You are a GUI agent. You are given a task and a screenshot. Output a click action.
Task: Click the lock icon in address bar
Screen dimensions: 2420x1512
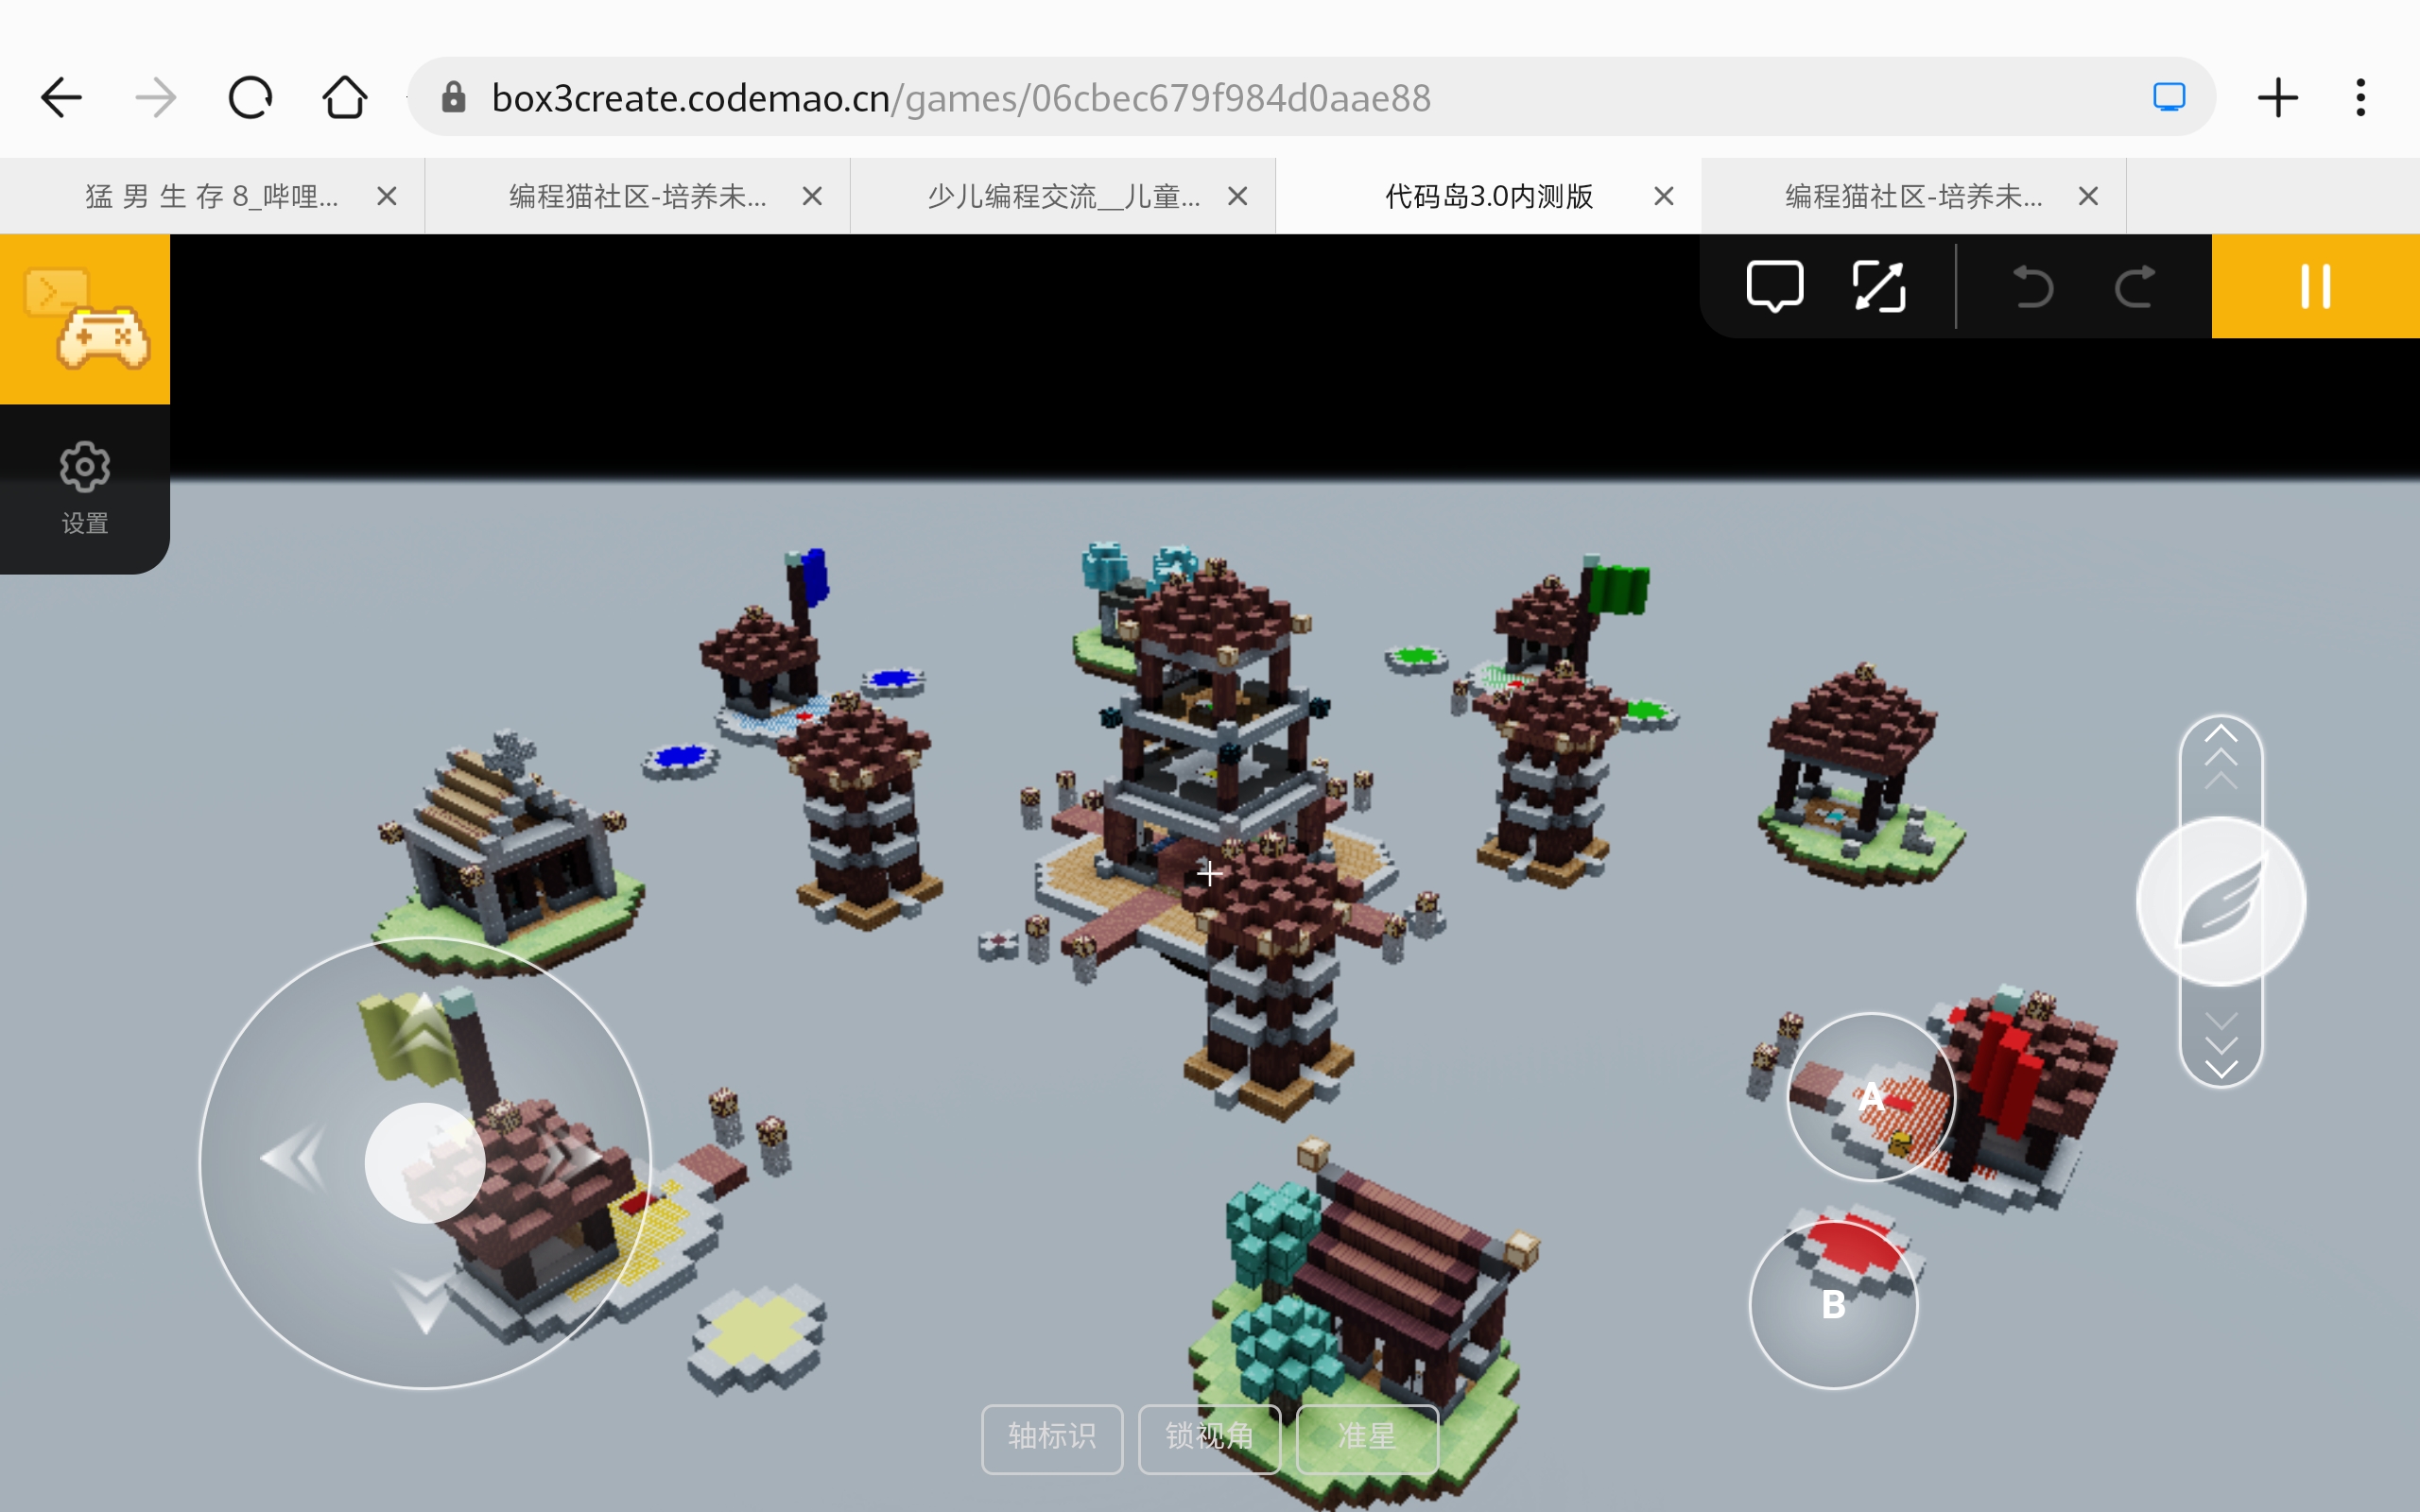(x=454, y=97)
